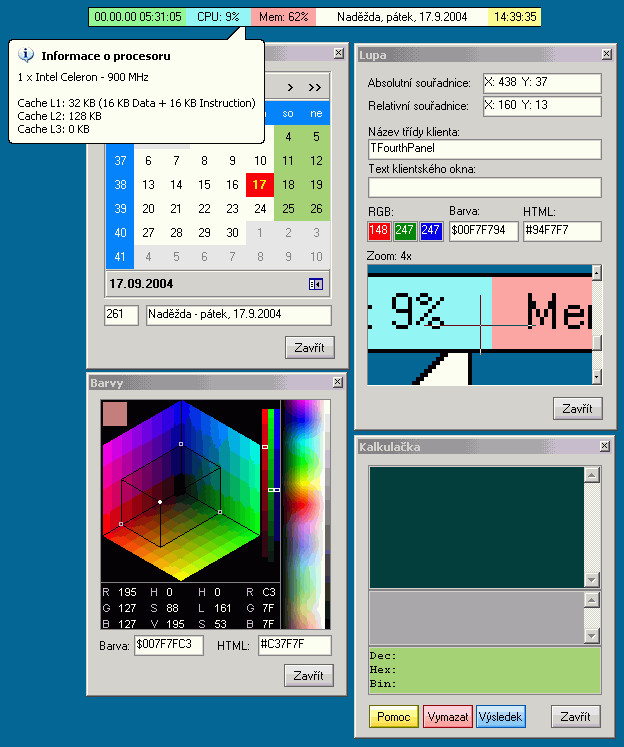Click Barvy HTML field #C37F7F
624x747 pixels.
[x=295, y=645]
